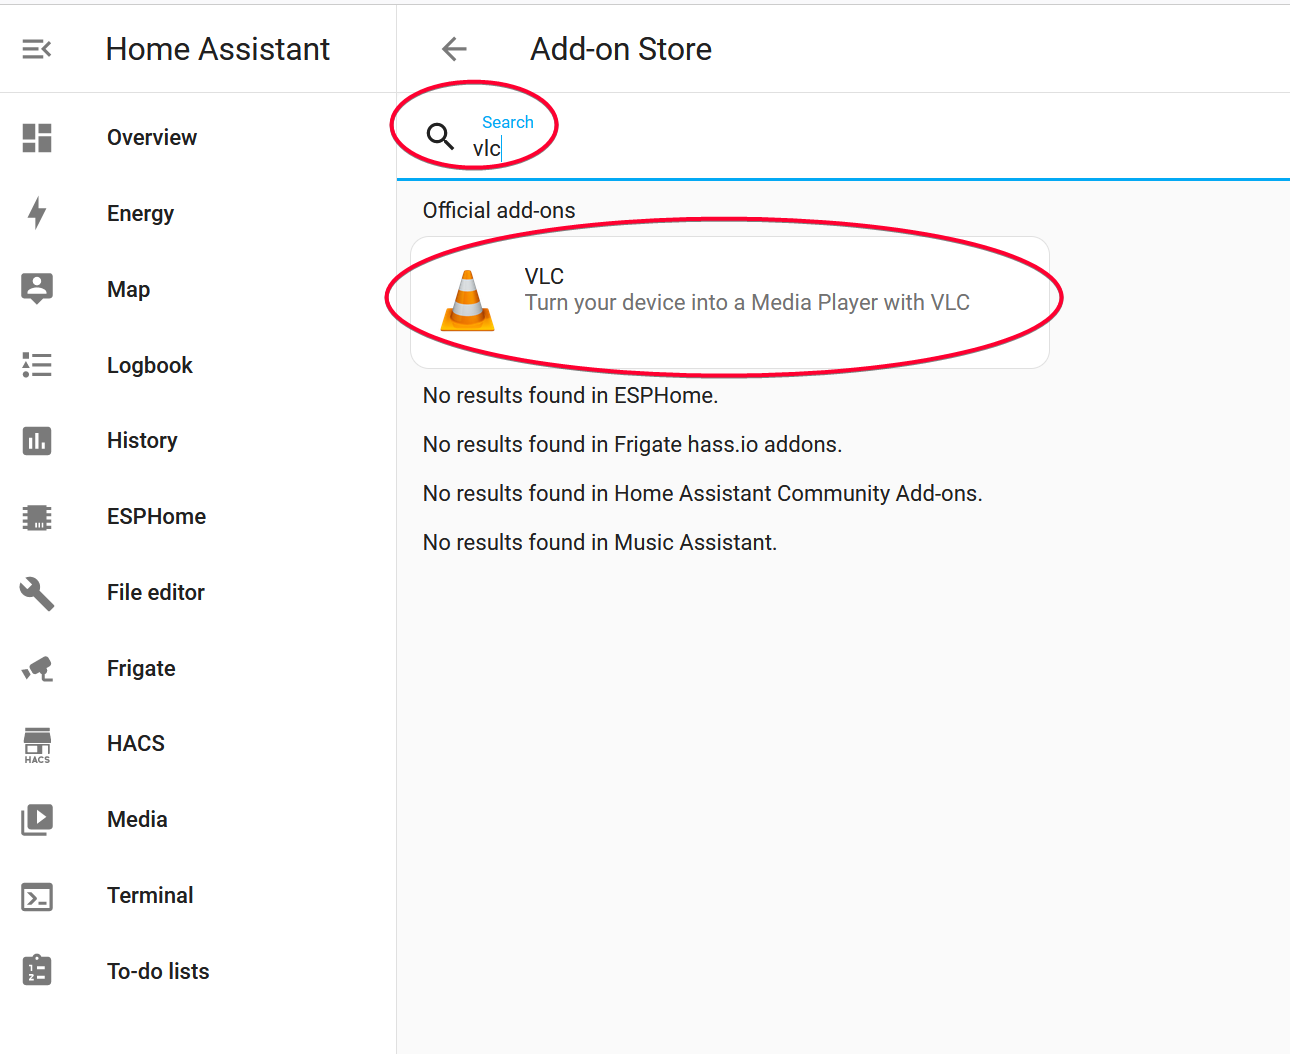Open ESPHome in the sidebar
The width and height of the screenshot is (1290, 1054).
[198, 517]
